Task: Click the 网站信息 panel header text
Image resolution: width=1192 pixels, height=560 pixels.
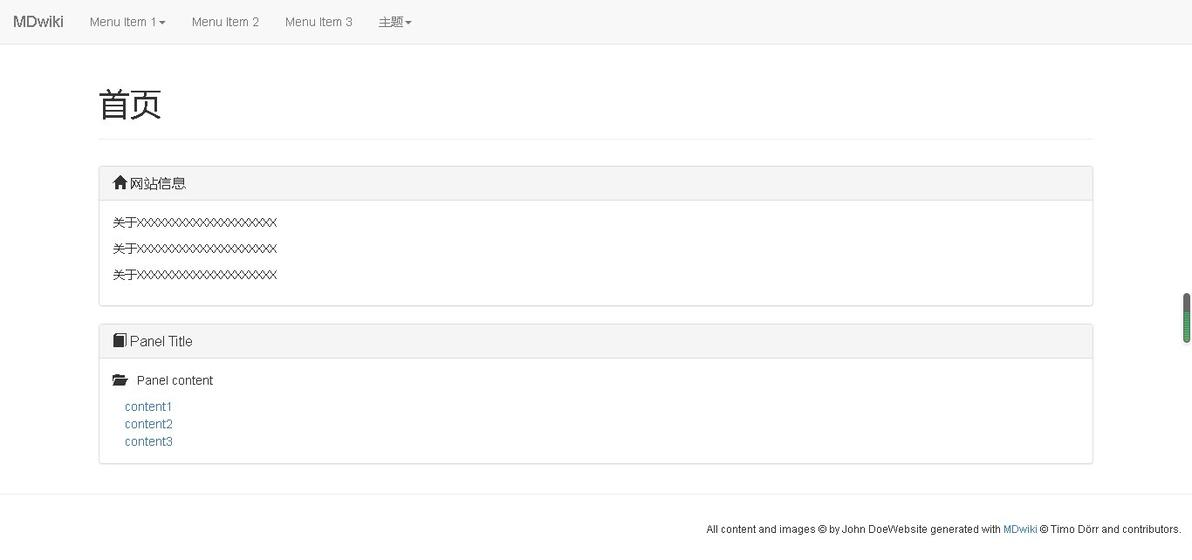Action: coord(158,183)
